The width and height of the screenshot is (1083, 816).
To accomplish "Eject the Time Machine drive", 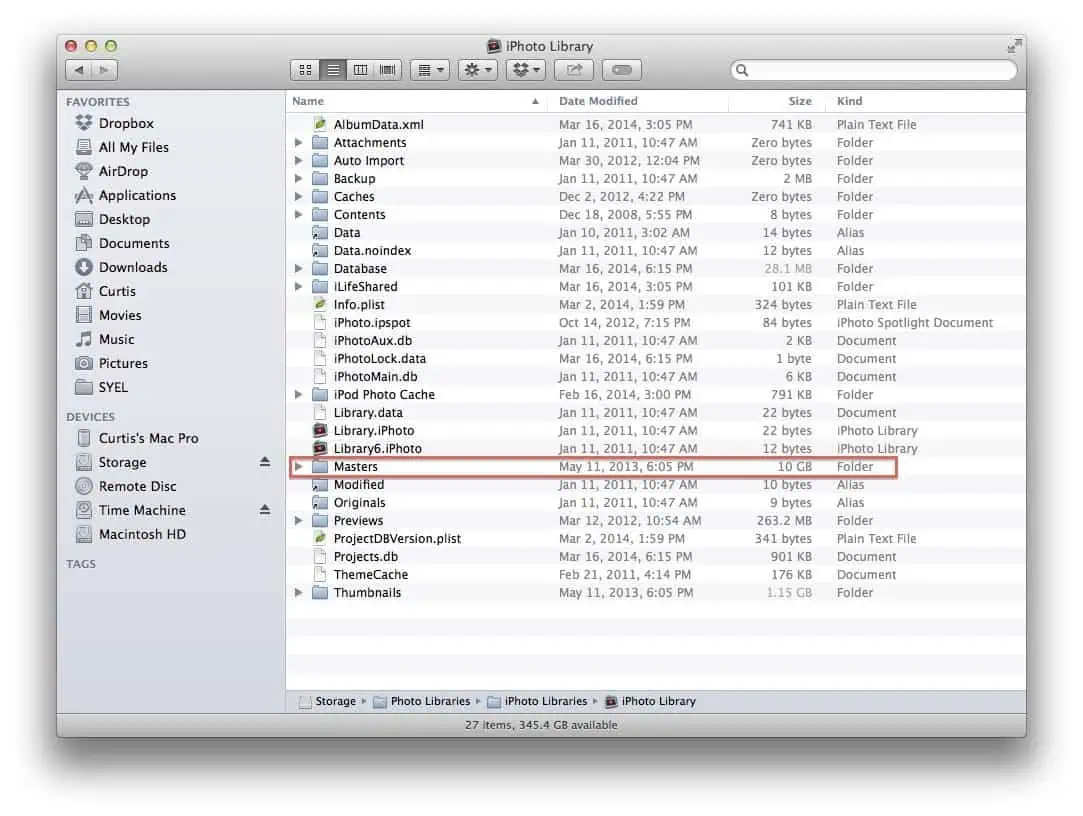I will click(265, 510).
